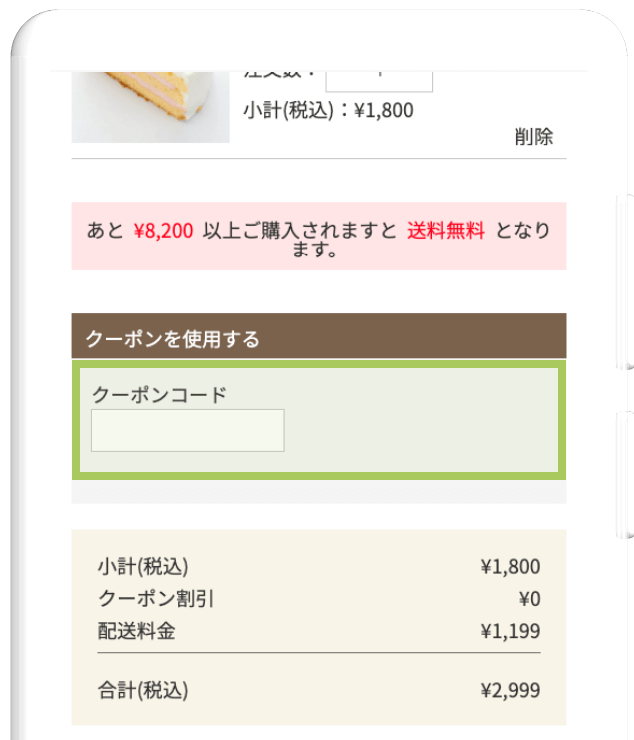The height and width of the screenshot is (740, 634).
Task: Click the red ¥8,200 amount in banner
Action: [x=163, y=231]
